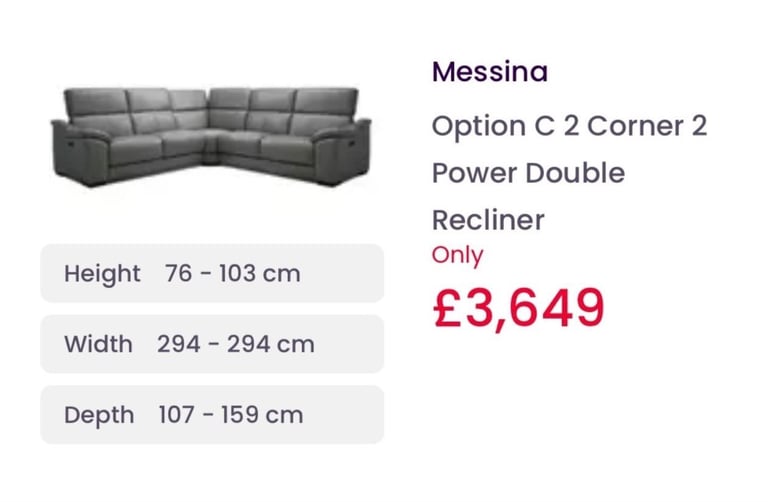Image resolution: width=768 pixels, height=502 pixels.
Task: Click the red 'Only' label
Action: click(457, 255)
